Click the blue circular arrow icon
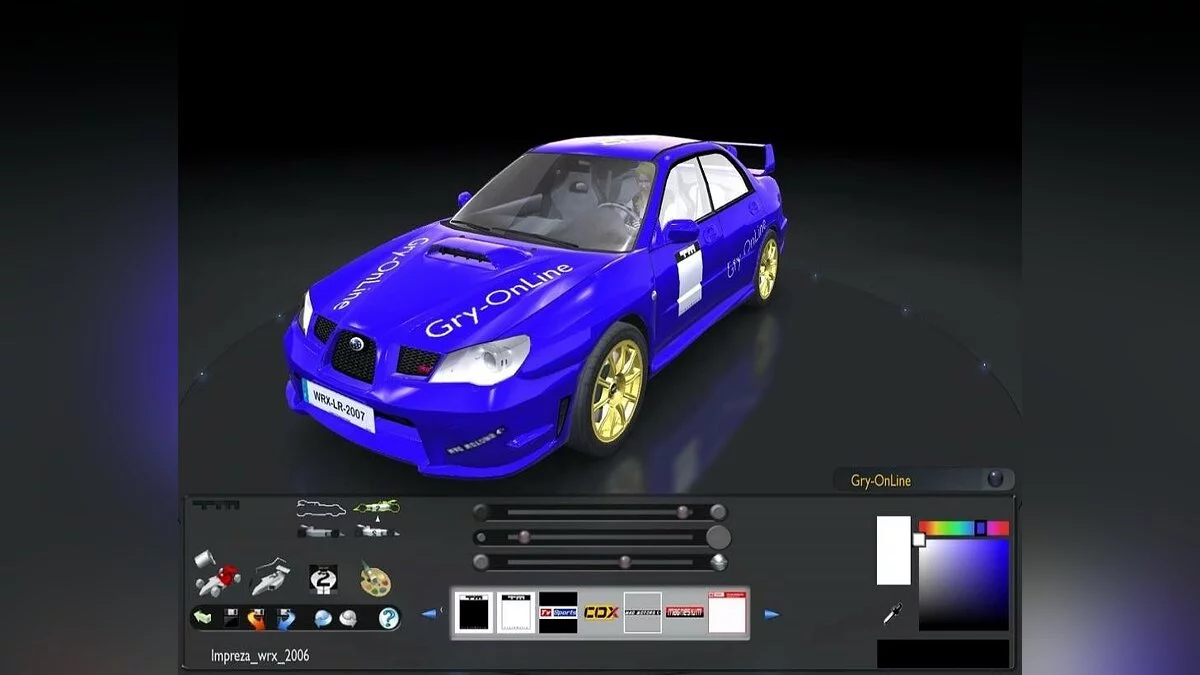 323,619
